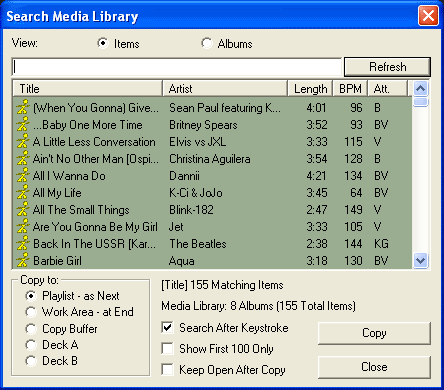Sort by the Att. column header
The width and height of the screenshot is (444, 390).
388,89
